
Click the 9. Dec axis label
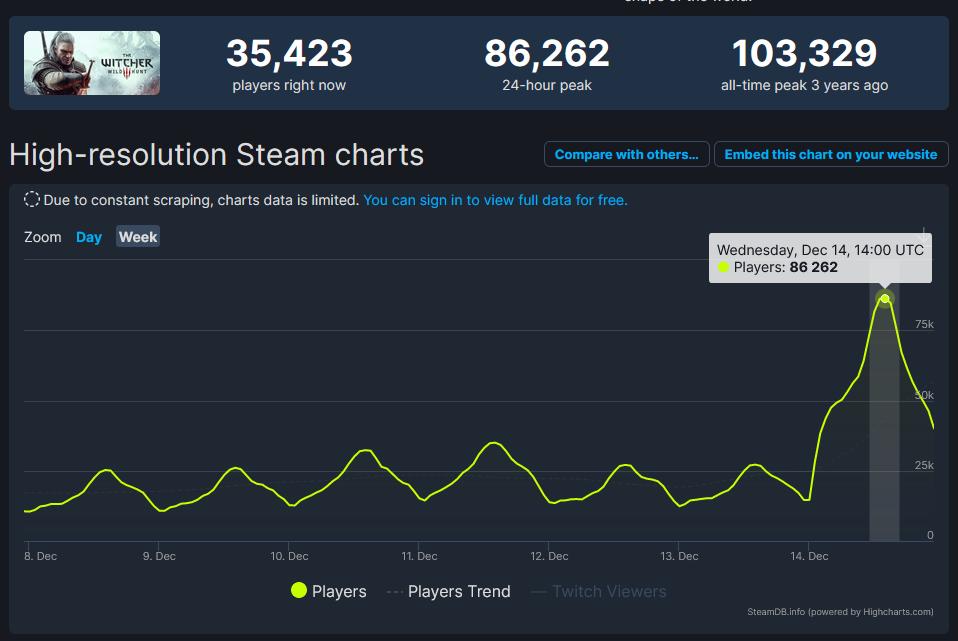[159, 556]
